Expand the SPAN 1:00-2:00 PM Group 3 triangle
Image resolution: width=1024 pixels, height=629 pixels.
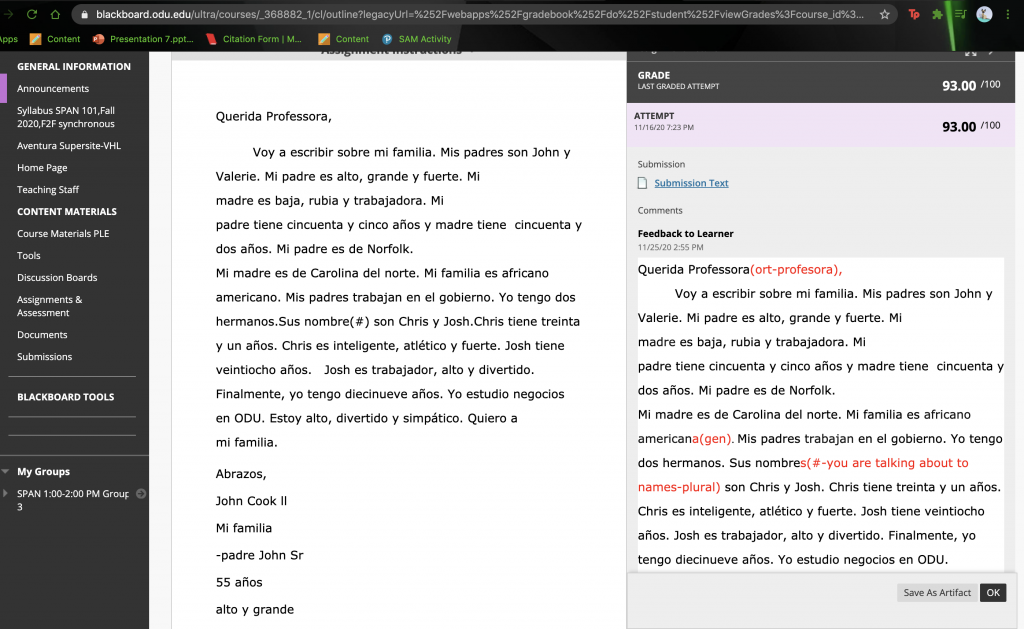[x=5, y=494]
